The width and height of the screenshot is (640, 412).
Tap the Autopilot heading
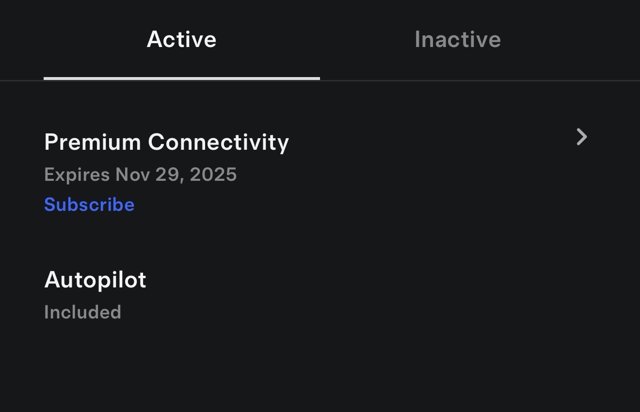[x=95, y=280]
